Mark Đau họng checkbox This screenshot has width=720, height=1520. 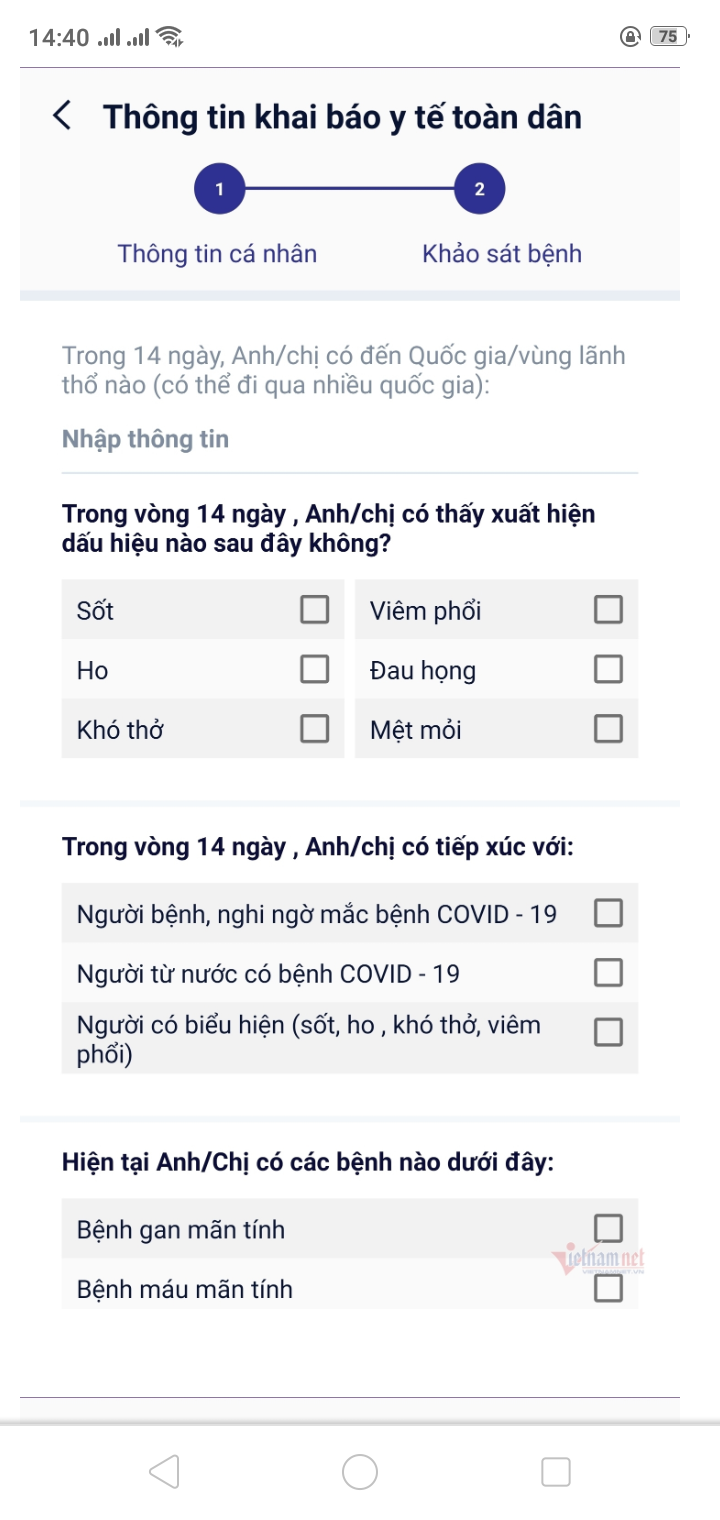click(608, 668)
